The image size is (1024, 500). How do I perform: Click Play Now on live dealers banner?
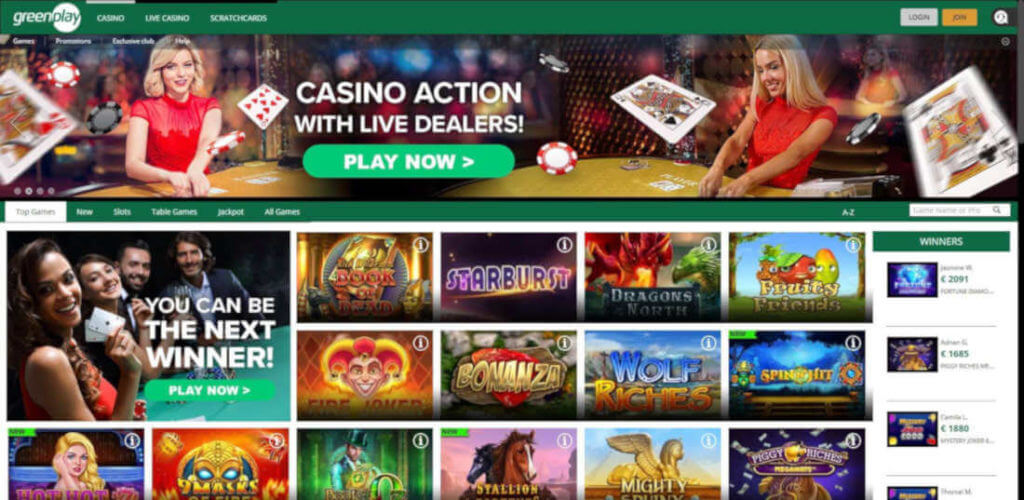409,162
